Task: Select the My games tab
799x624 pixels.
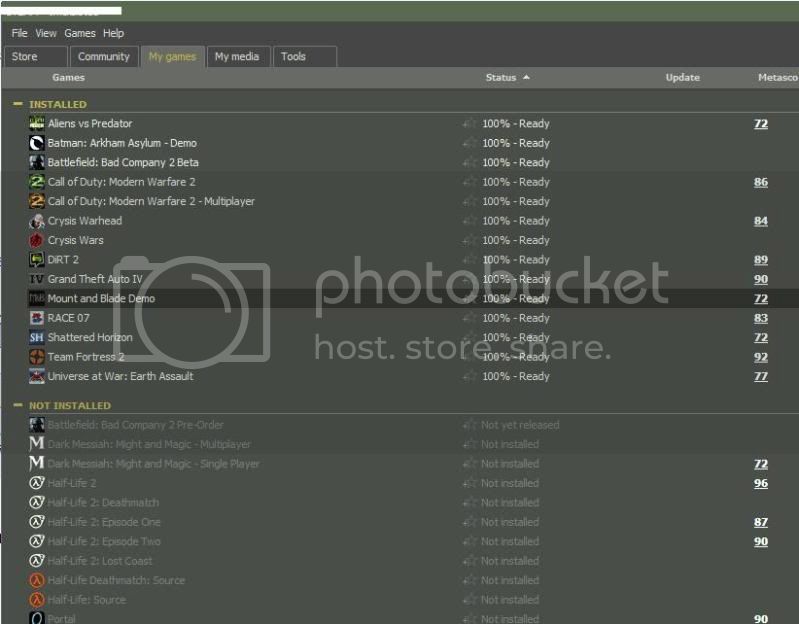Action: (172, 57)
